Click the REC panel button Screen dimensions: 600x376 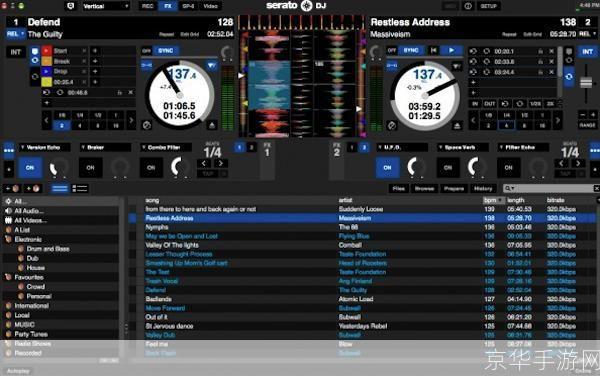tap(147, 6)
